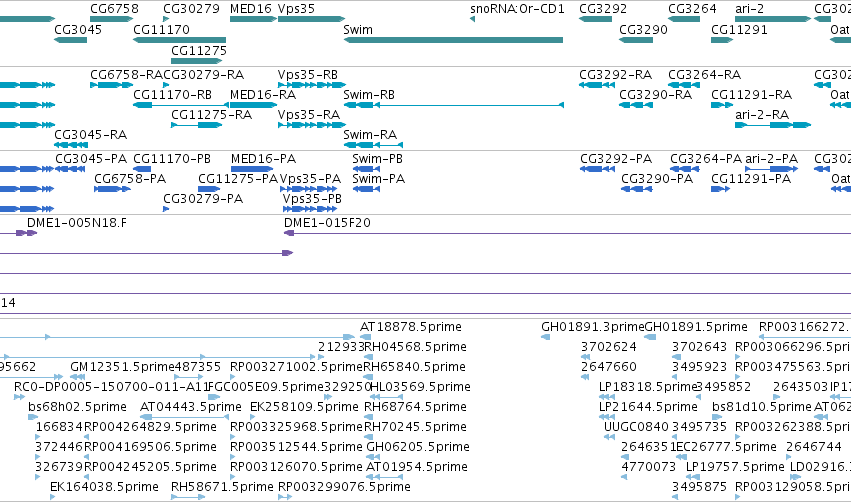Click the MED16-PA protein label
Viewport: 851px width, 502px height.
pyautogui.click(x=263, y=158)
